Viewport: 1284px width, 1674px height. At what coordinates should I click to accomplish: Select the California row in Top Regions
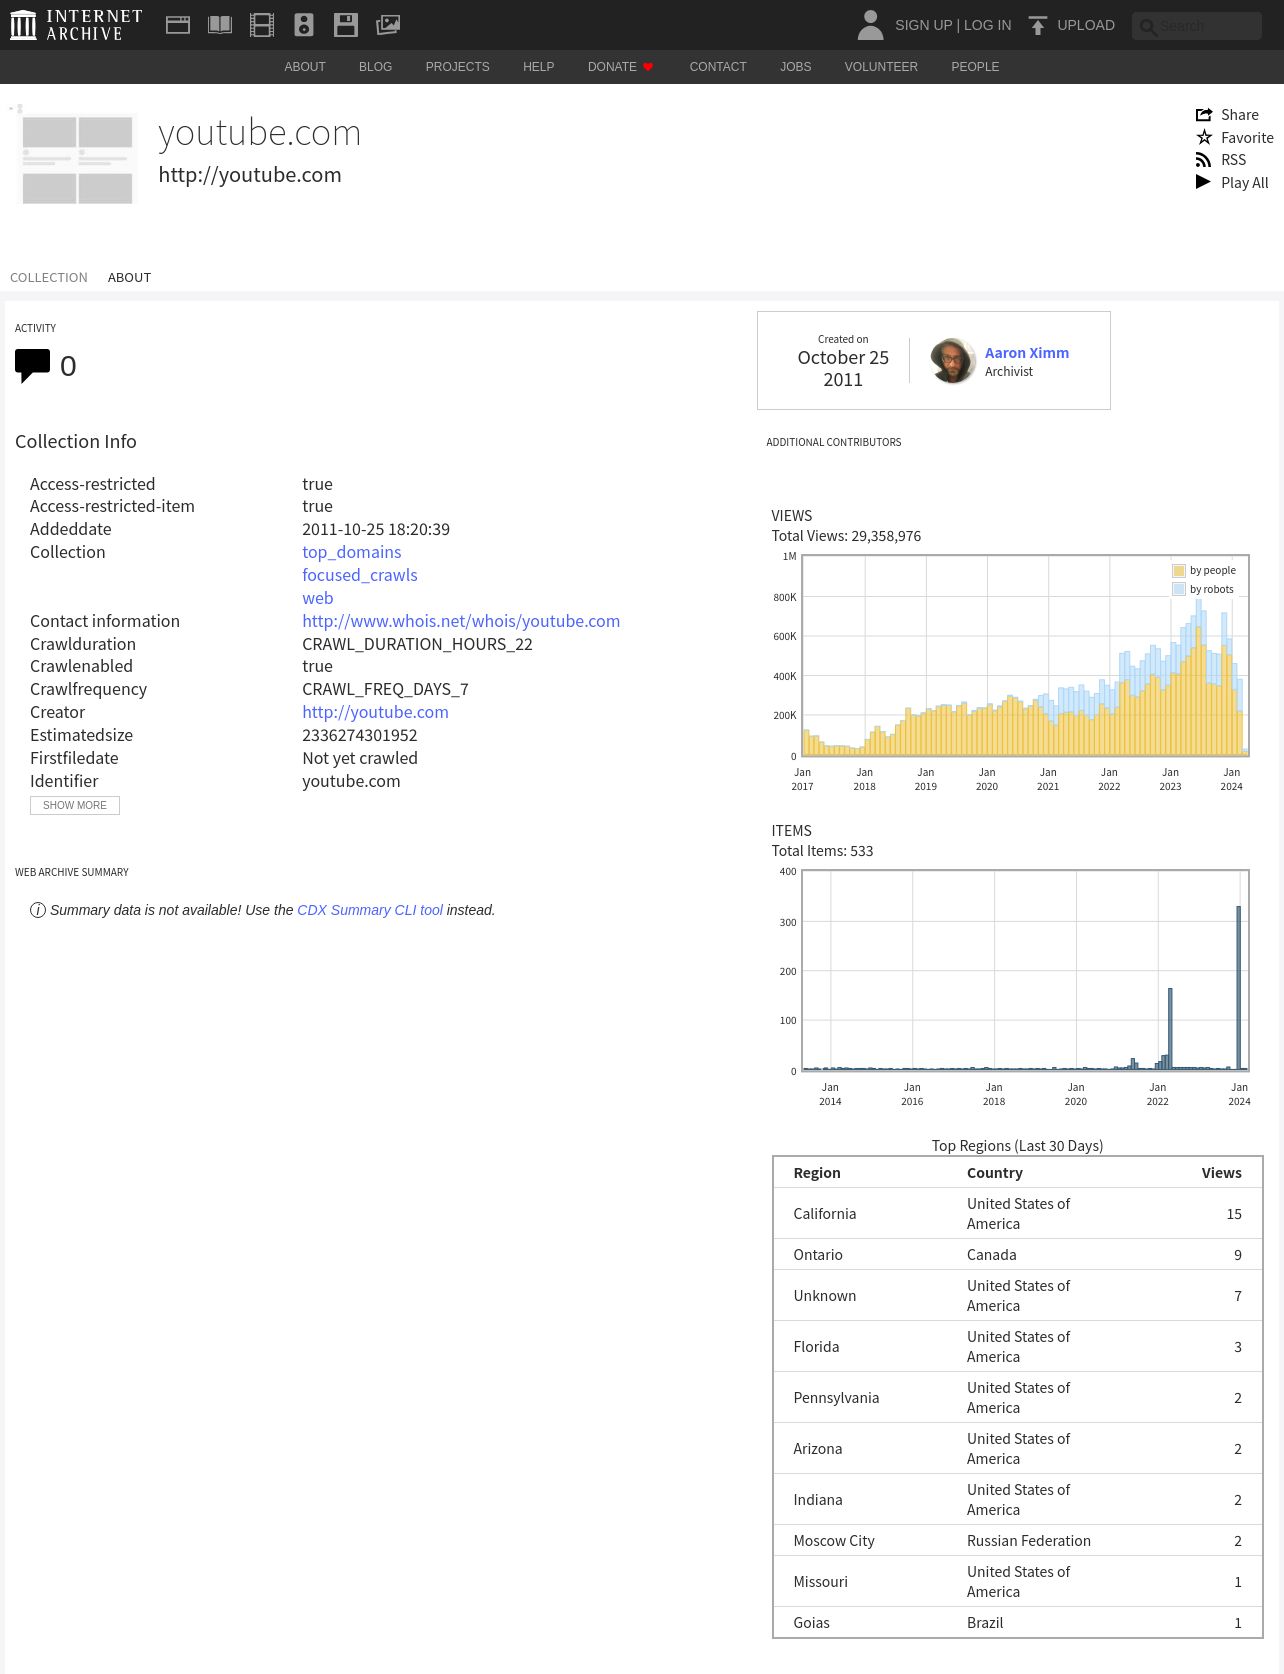pos(1018,1214)
